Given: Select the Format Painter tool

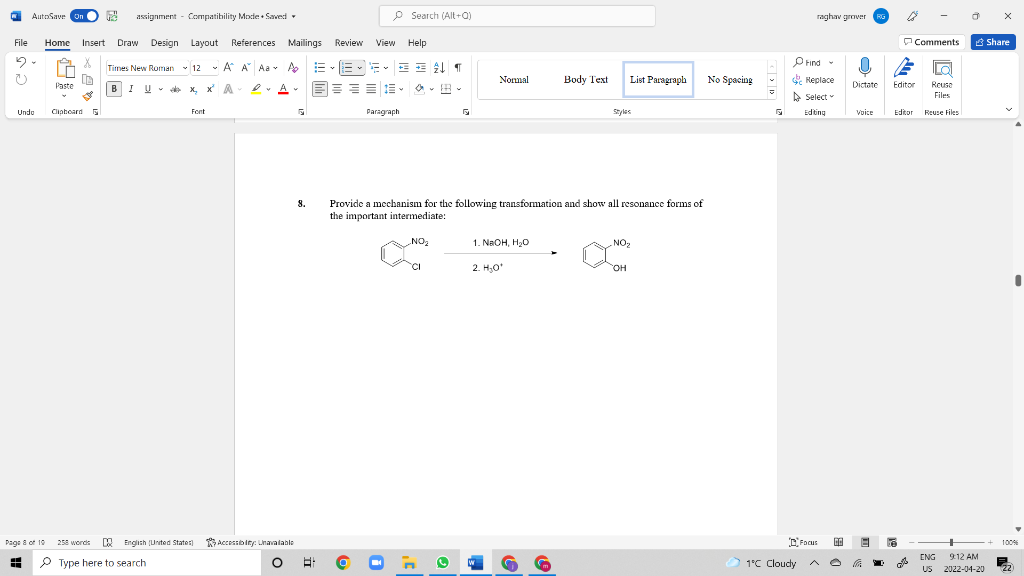Looking at the screenshot, I should point(88,95).
